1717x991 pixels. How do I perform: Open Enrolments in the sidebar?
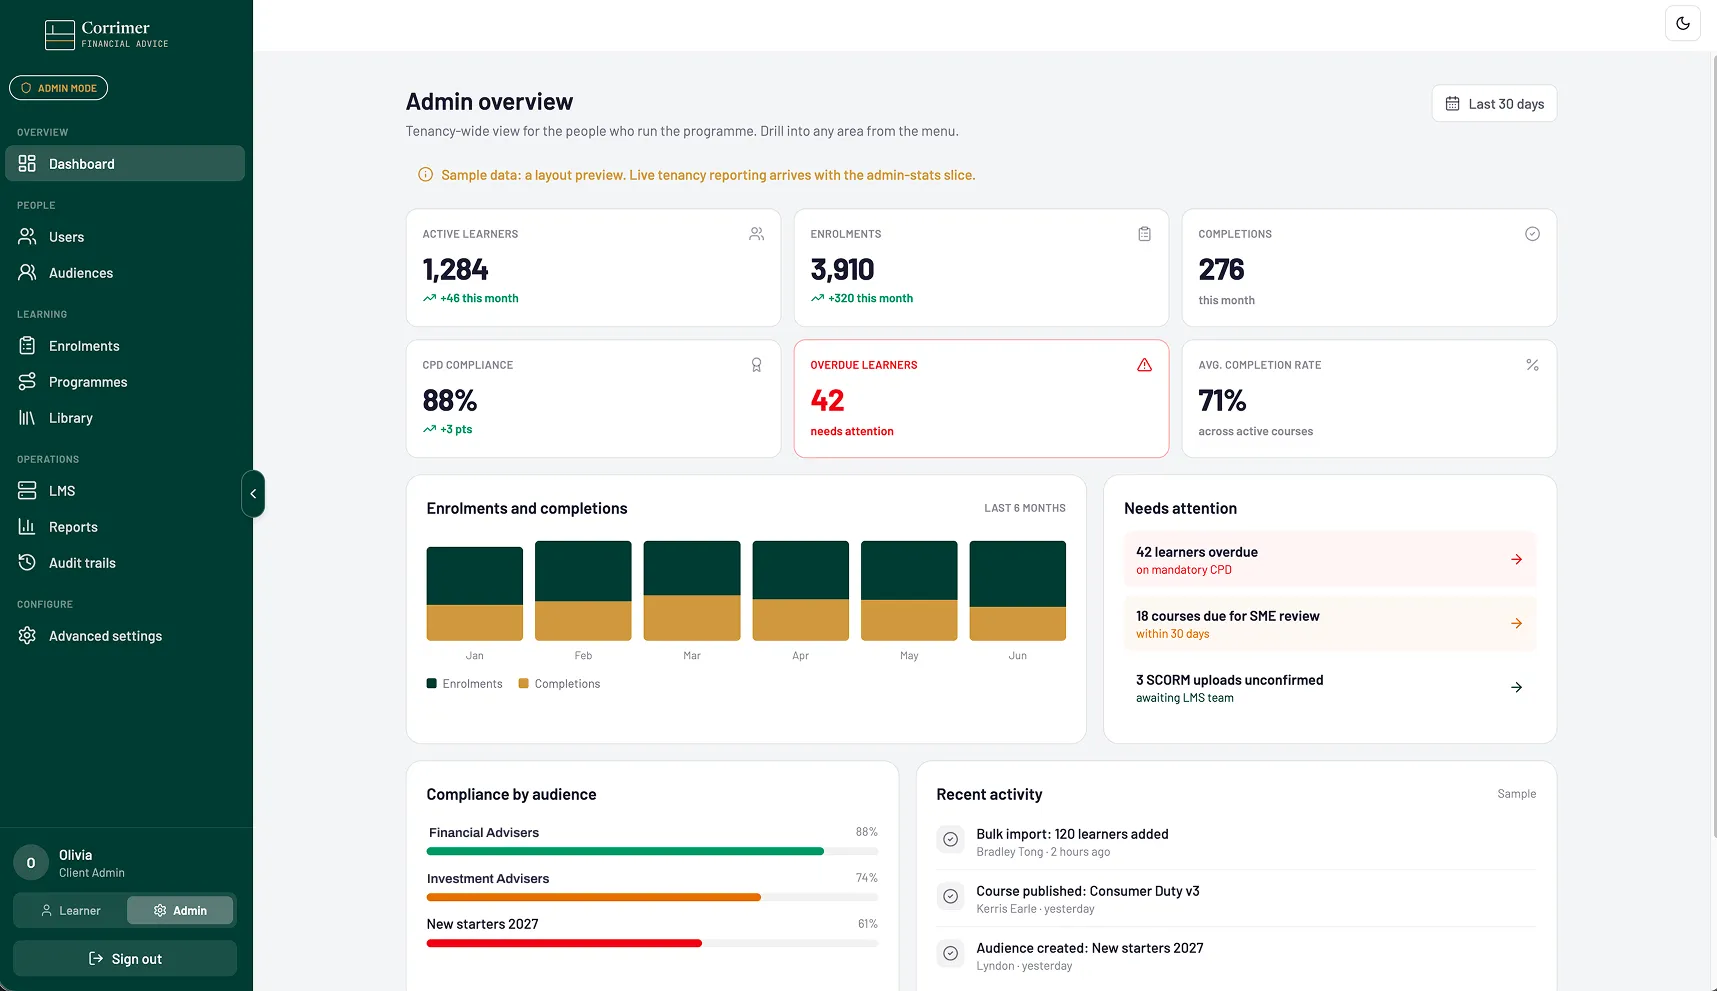(125, 346)
